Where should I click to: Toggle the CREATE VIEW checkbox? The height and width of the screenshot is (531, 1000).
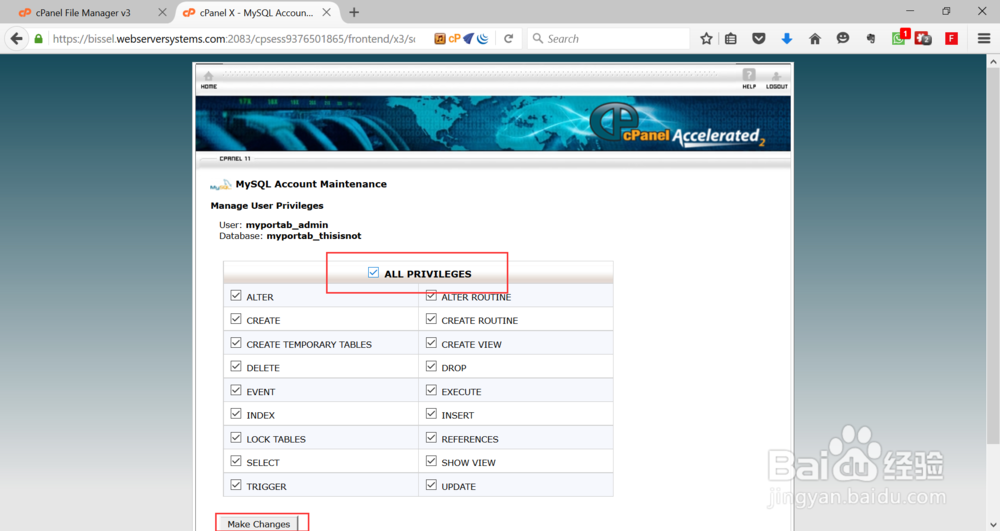(x=431, y=343)
